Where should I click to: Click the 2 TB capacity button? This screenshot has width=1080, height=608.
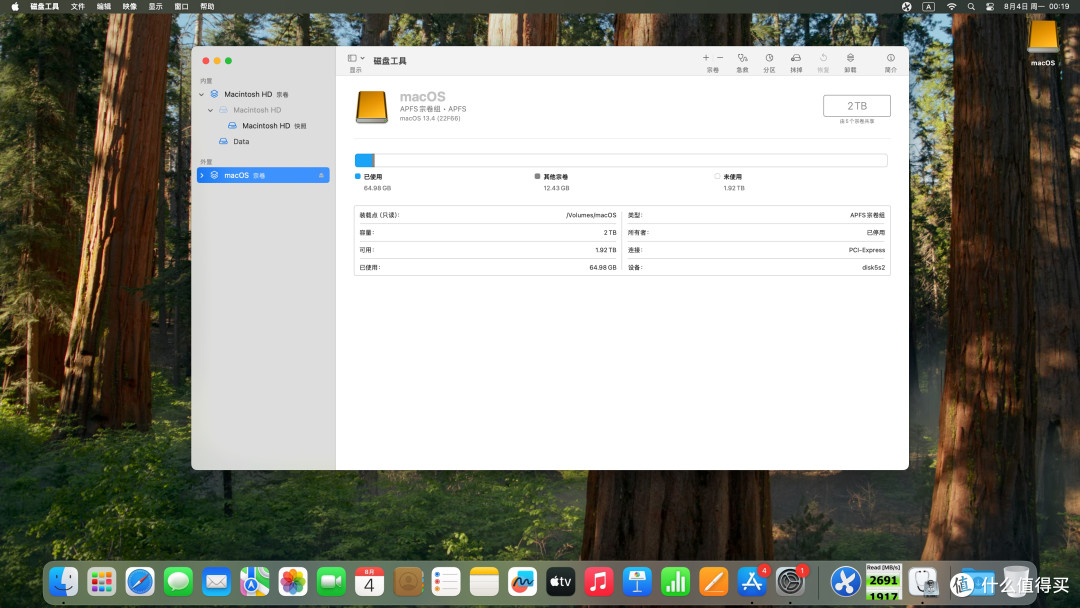click(x=856, y=105)
